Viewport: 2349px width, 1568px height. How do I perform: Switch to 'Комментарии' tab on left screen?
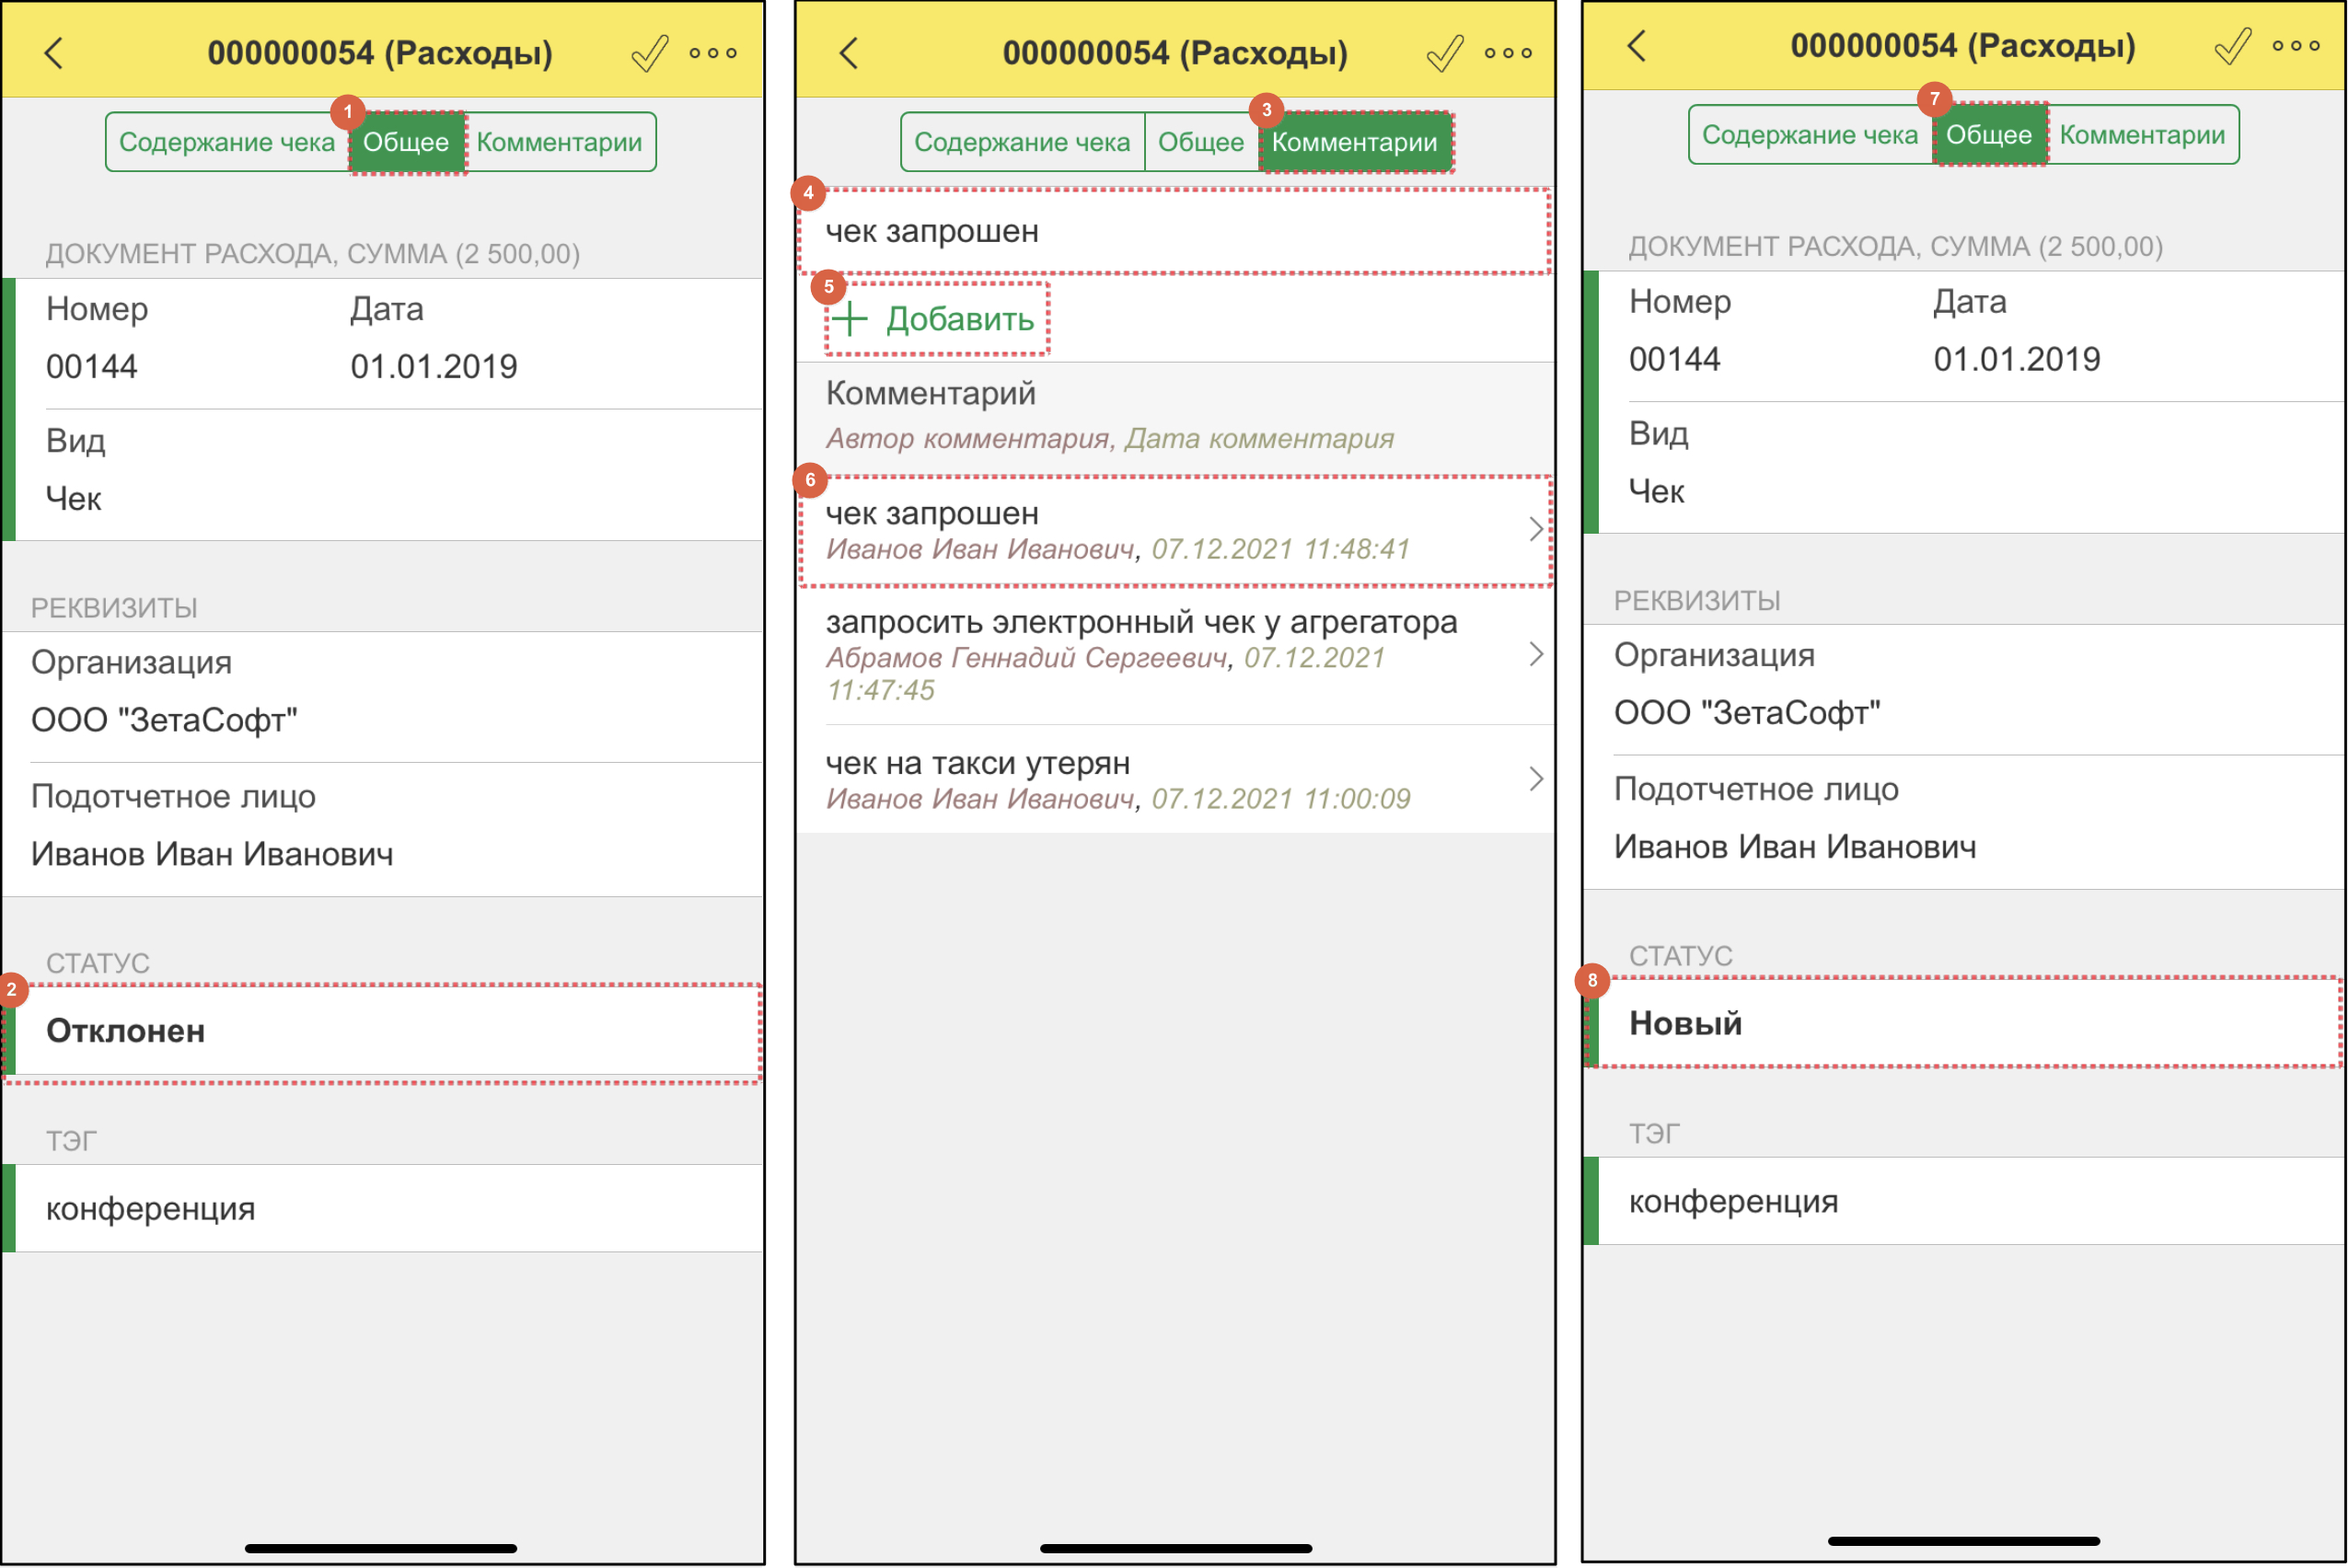pyautogui.click(x=560, y=142)
